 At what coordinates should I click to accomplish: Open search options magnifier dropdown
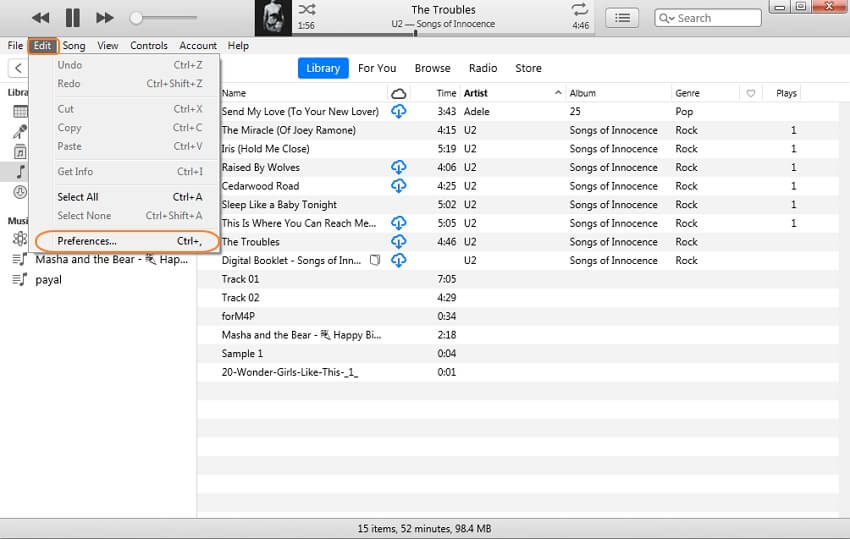click(666, 18)
